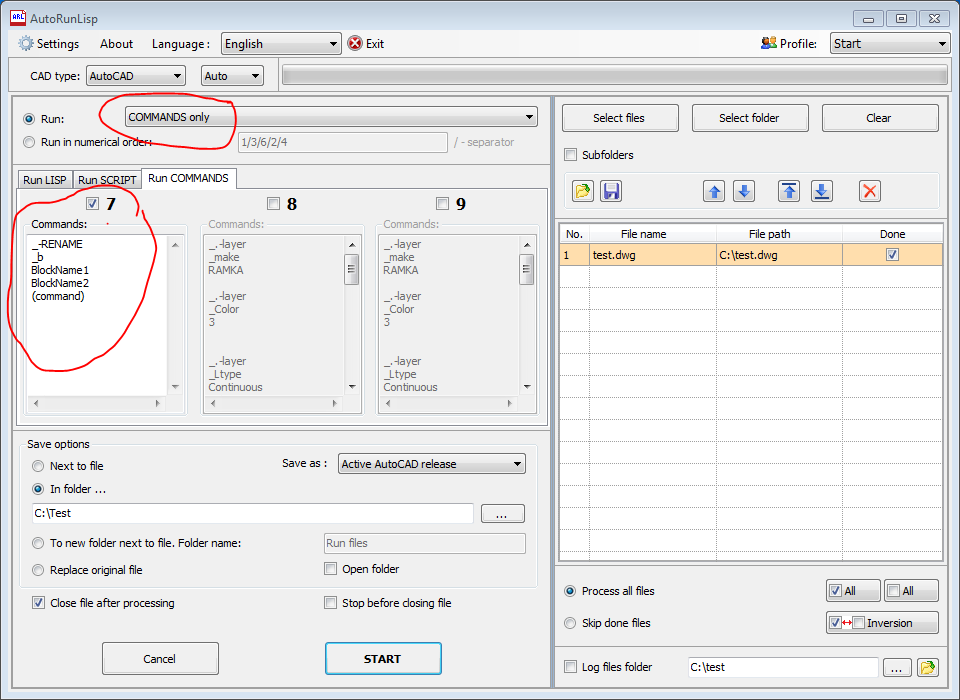Viewport: 960px width, 700px height.
Task: Enable the Subfolders checkbox
Action: pos(570,154)
